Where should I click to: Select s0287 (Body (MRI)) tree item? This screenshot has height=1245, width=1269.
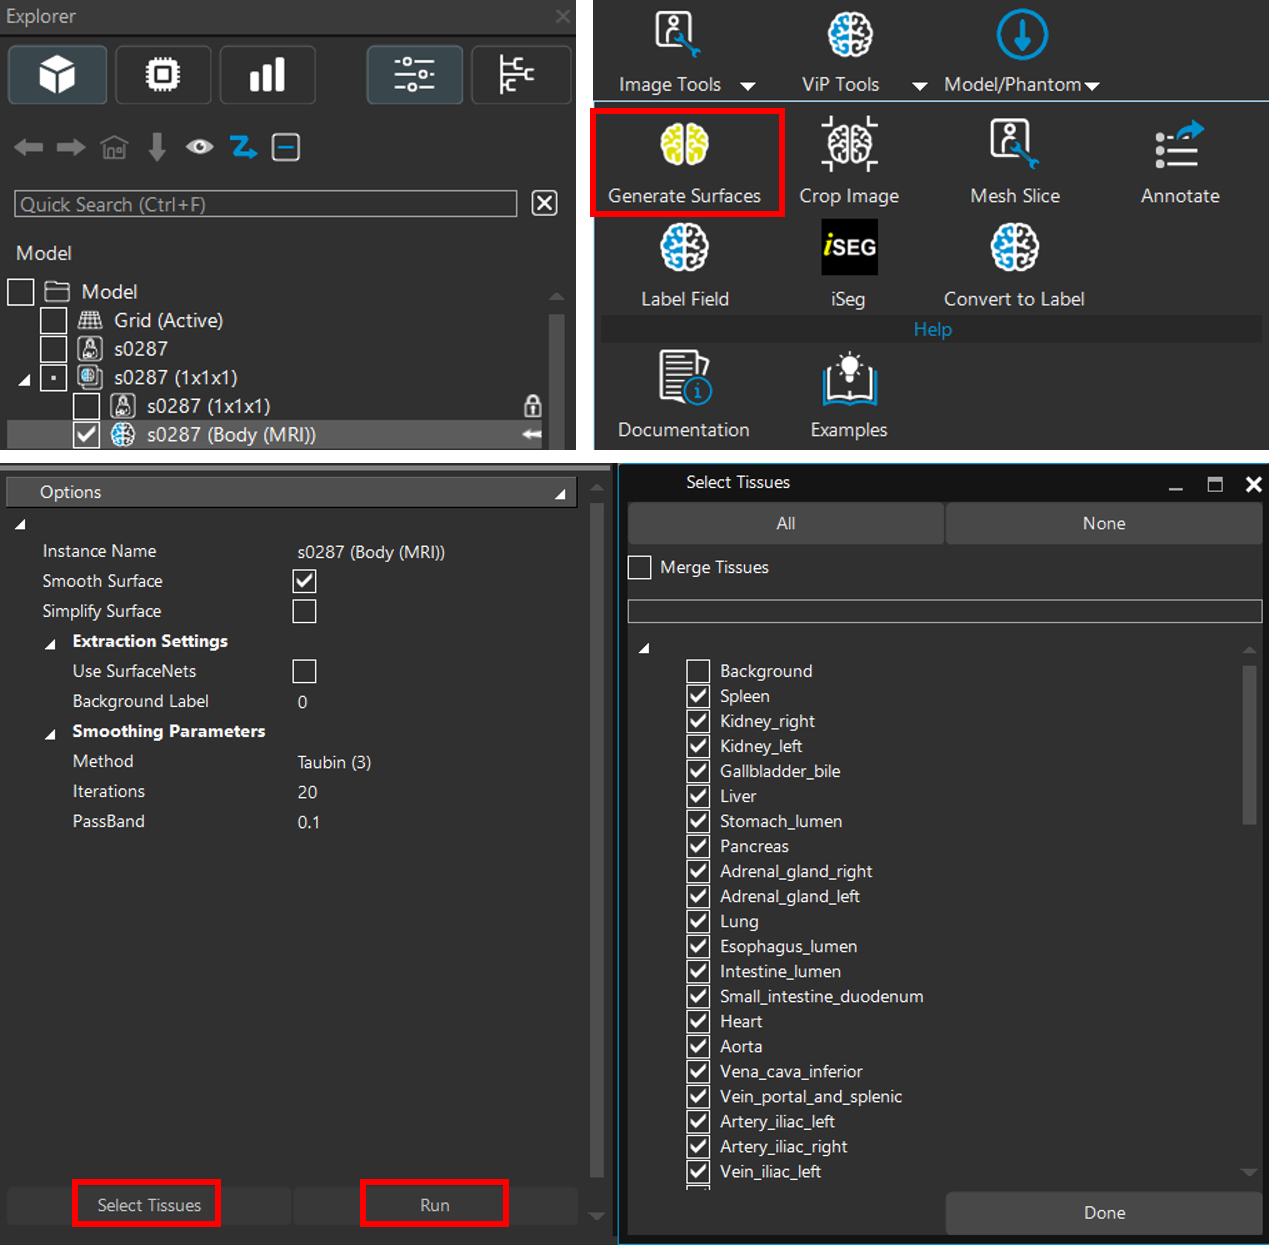click(x=231, y=435)
